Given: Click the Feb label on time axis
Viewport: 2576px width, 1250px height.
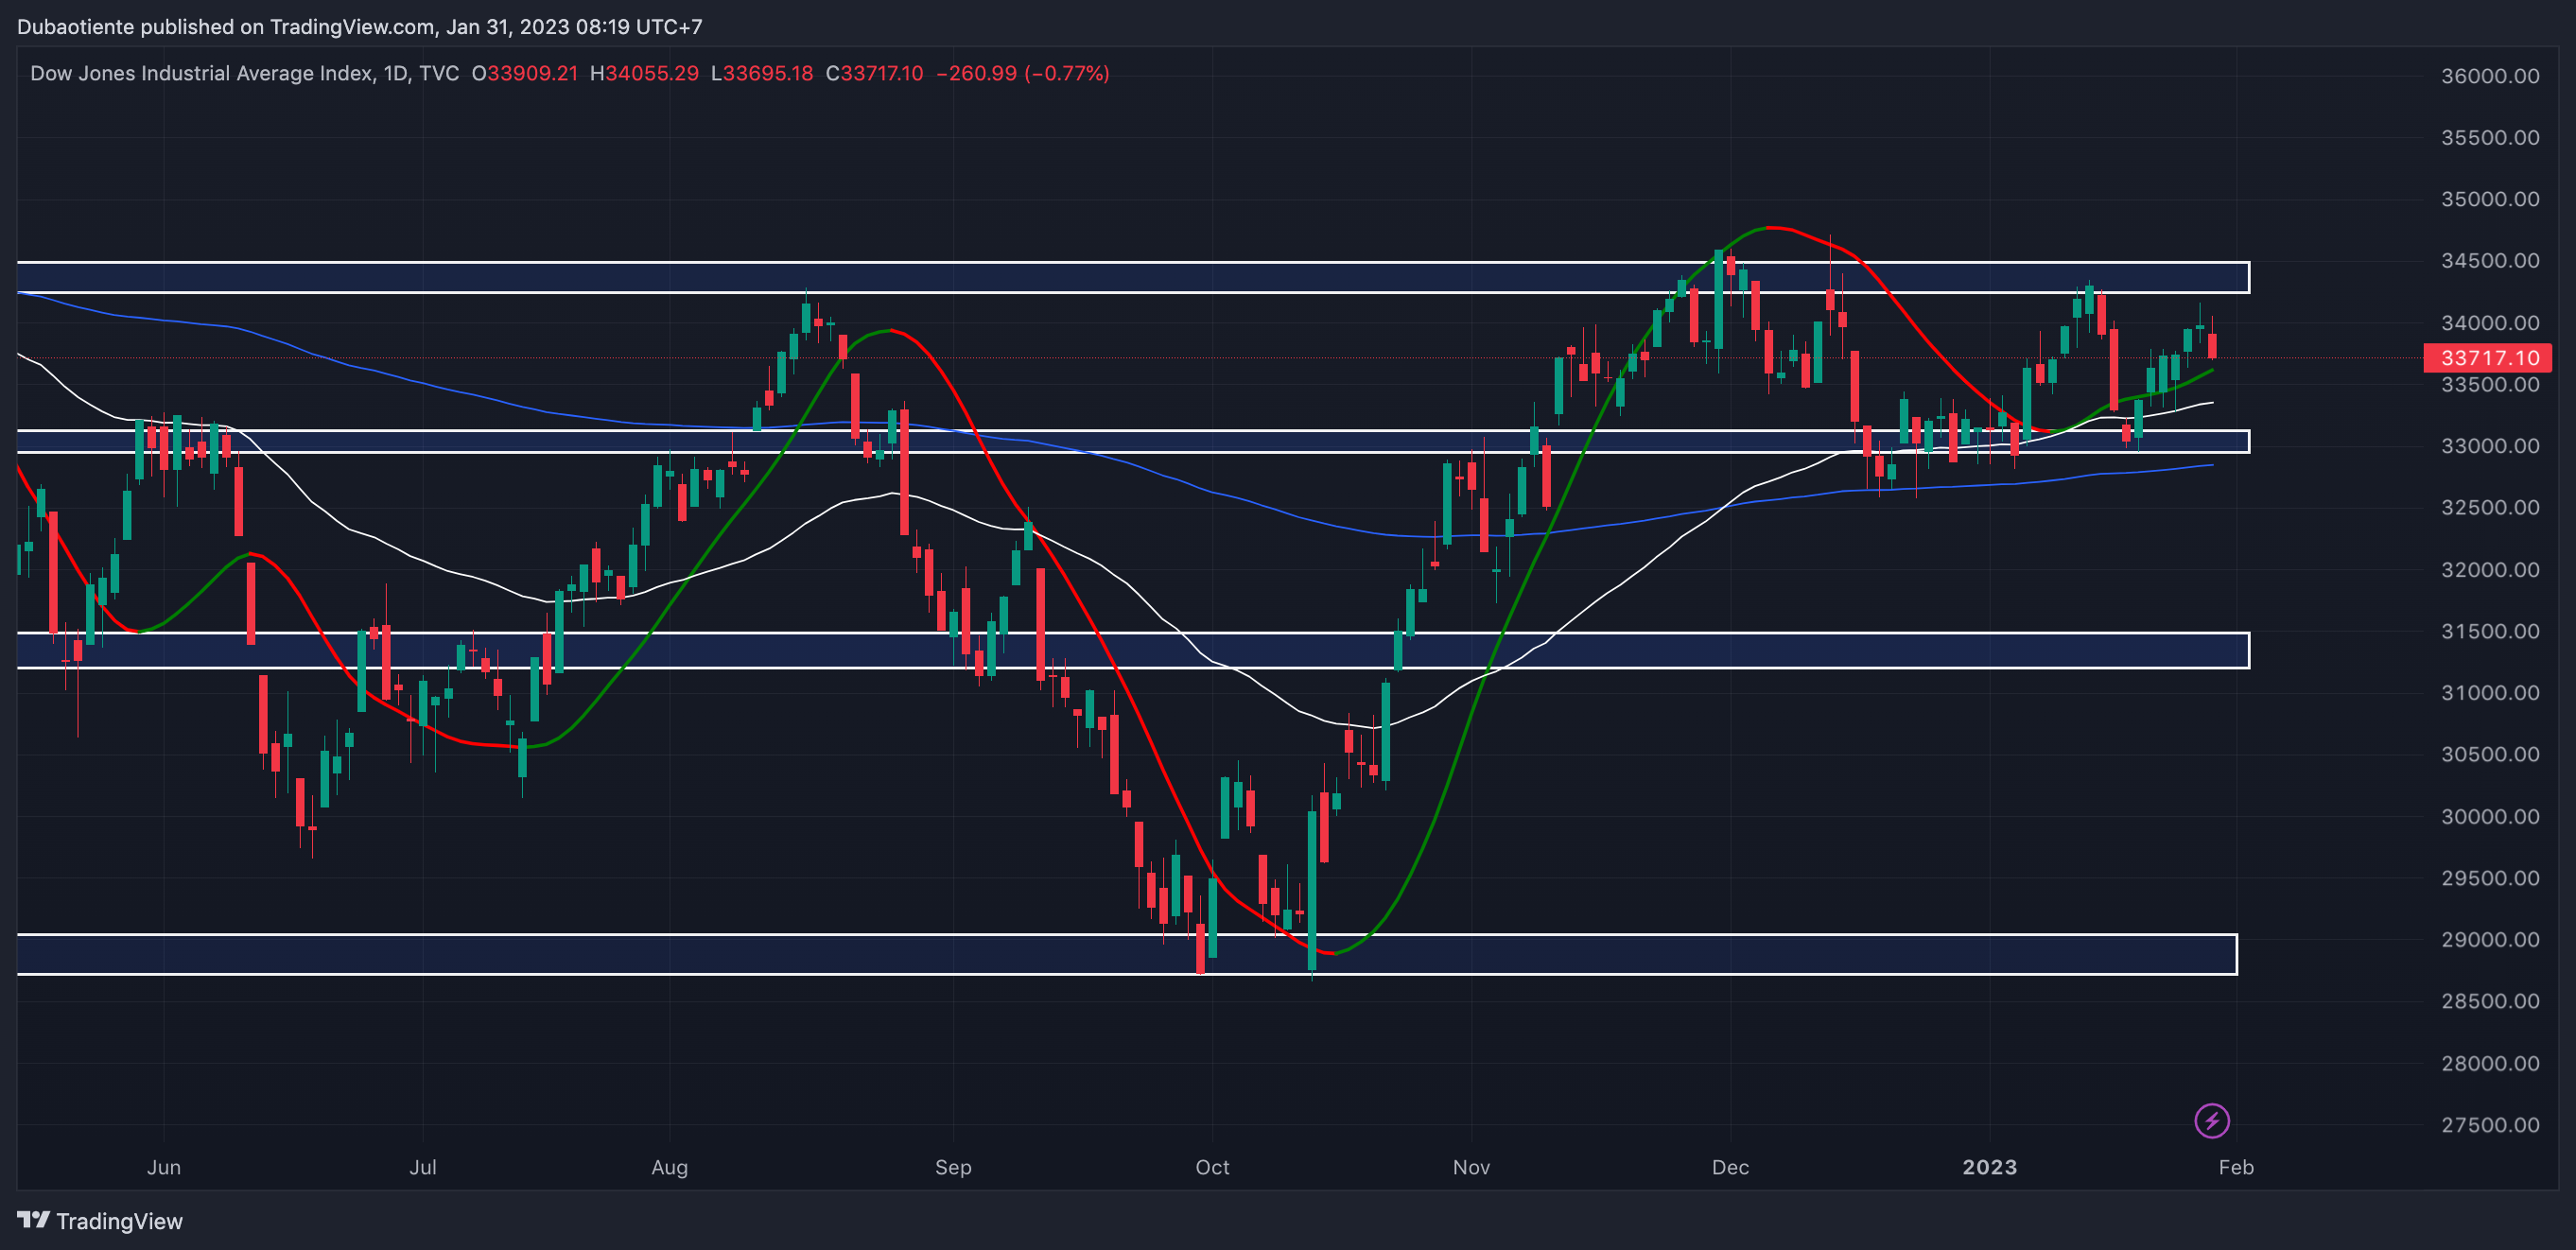Looking at the screenshot, I should tap(2236, 1167).
